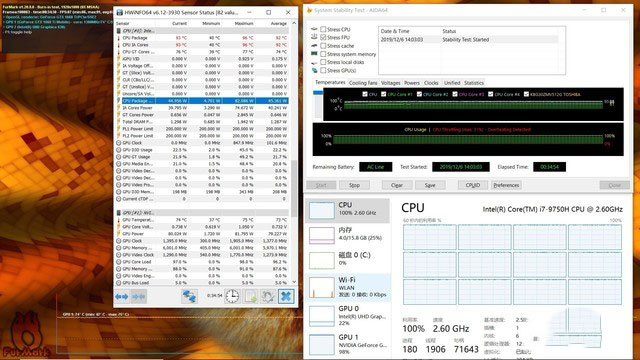Click Average column header in HWiNFO

pos(279,24)
